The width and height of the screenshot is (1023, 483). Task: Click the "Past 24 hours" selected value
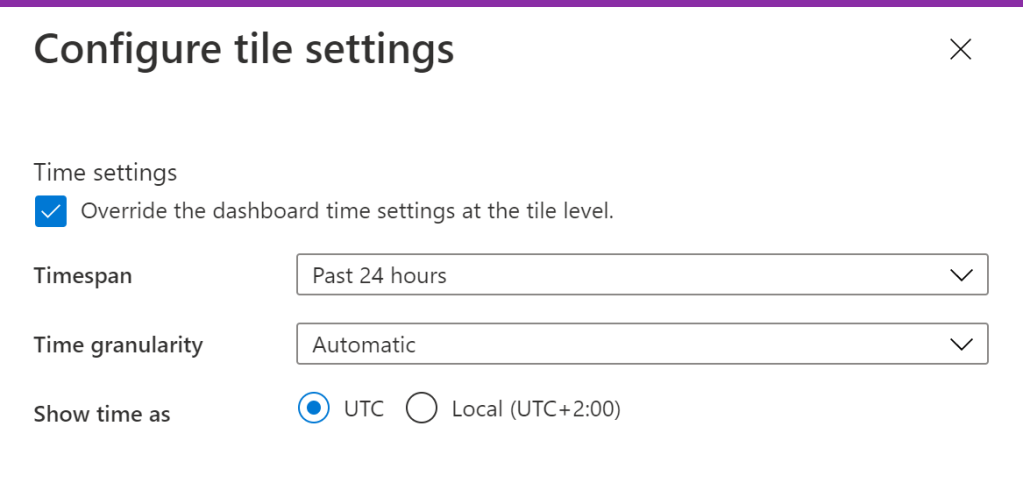pyautogui.click(x=379, y=275)
